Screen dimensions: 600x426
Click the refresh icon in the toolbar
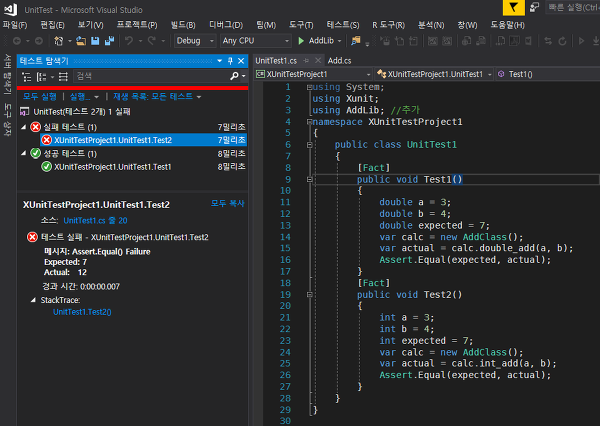click(x=562, y=41)
